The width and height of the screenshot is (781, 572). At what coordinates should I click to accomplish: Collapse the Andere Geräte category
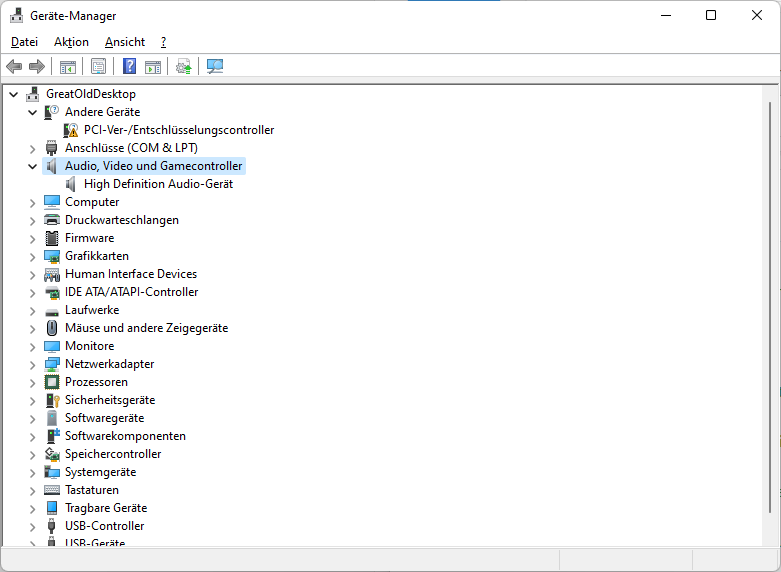(x=32, y=112)
